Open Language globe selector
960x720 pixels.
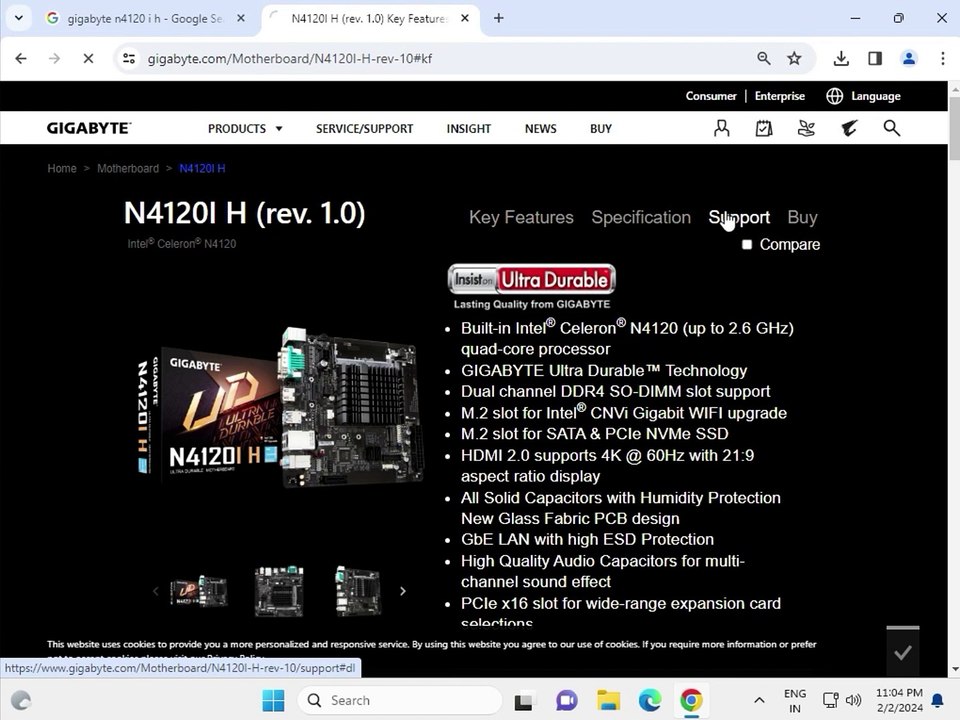coord(863,96)
